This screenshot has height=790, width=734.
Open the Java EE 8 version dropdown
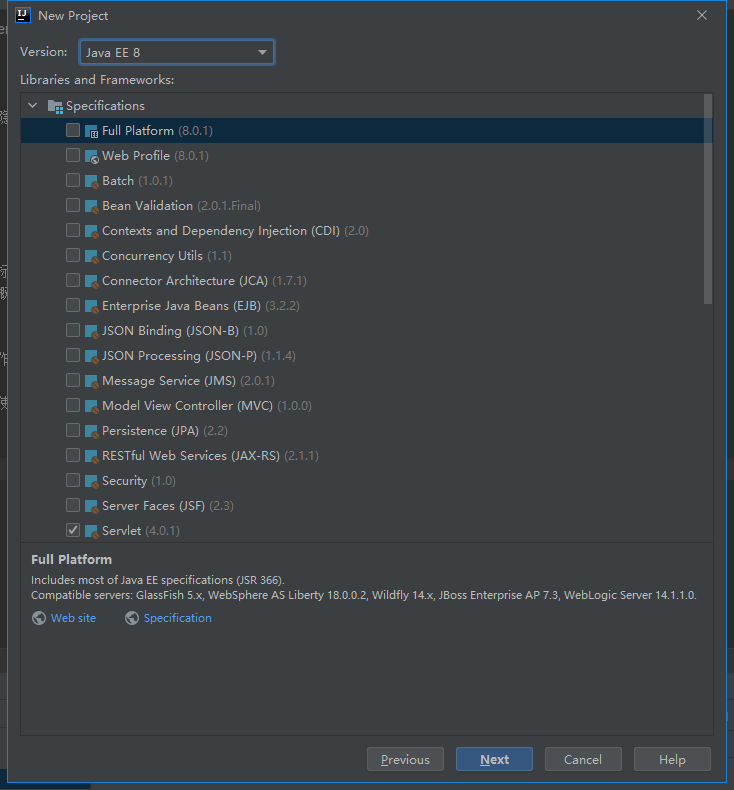click(x=177, y=52)
